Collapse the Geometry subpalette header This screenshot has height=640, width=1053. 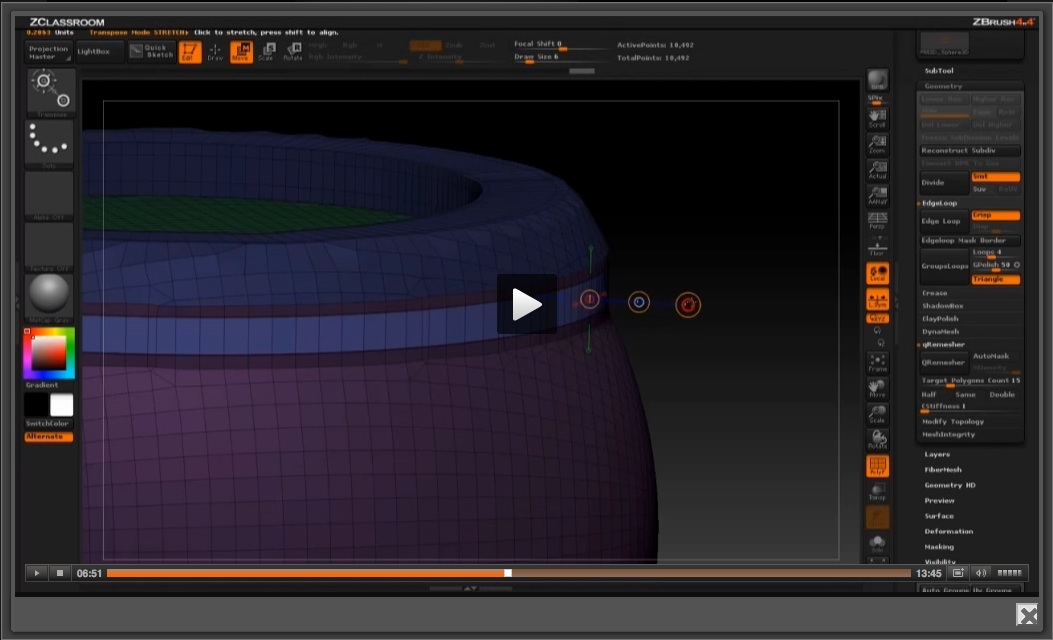point(943,86)
